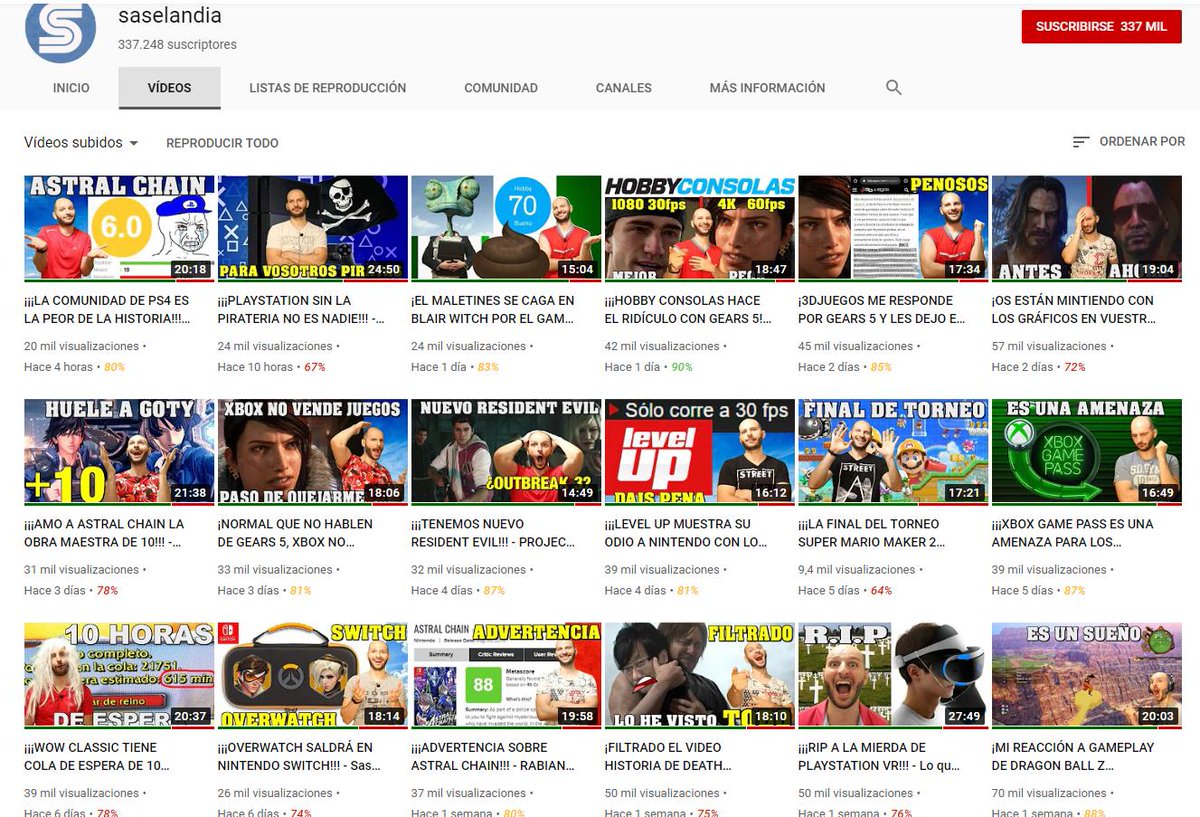This screenshot has height=817, width=1200.
Task: Open the PENOSOS video thumbnail
Action: [x=893, y=229]
